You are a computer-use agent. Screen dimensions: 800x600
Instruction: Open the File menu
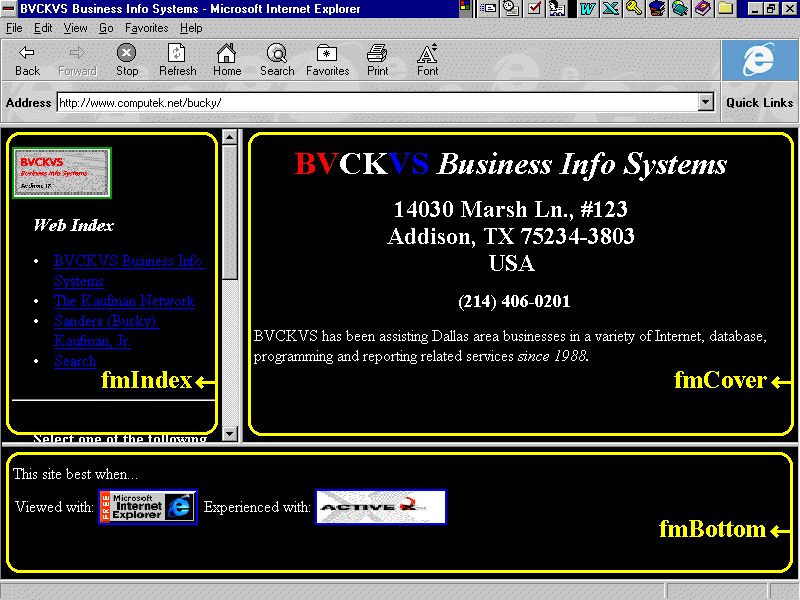tap(15, 28)
